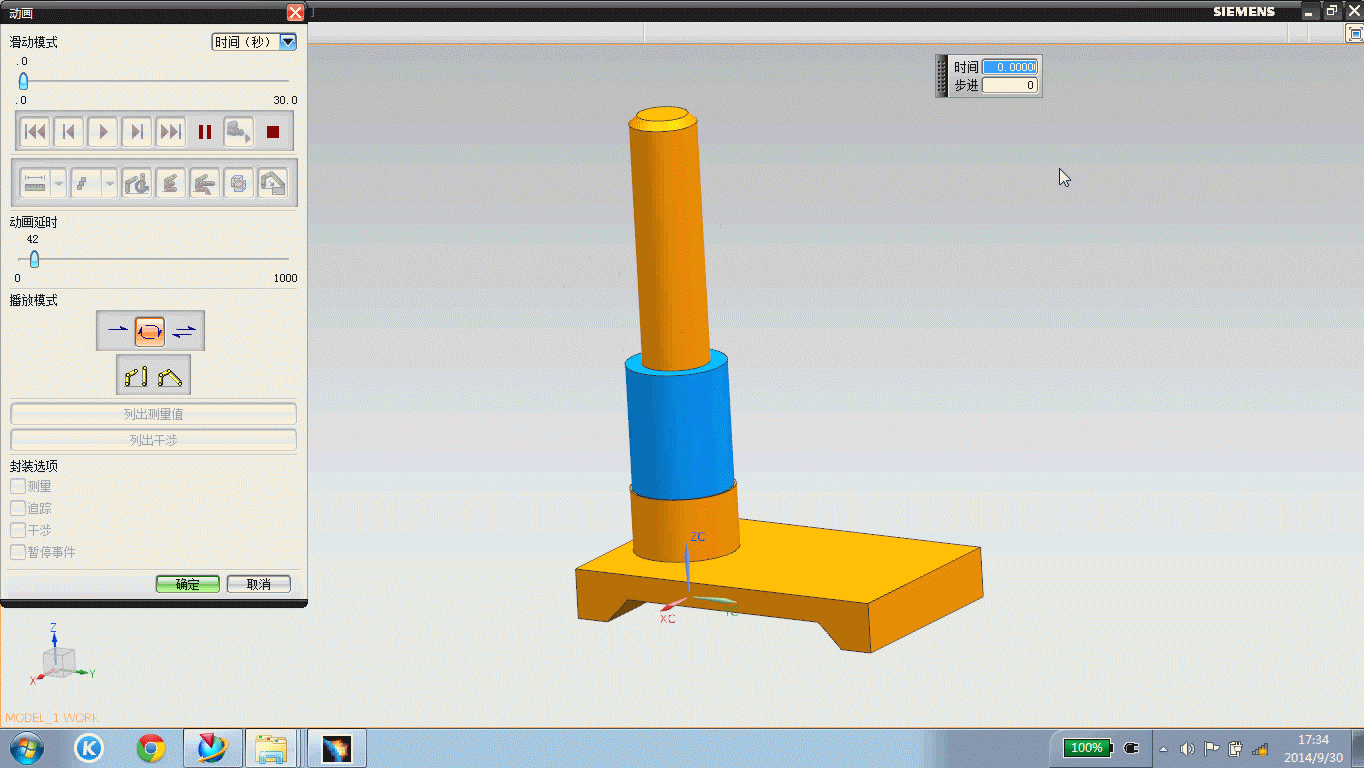The height and width of the screenshot is (768, 1366).
Task: Select loop playback mode
Action: click(150, 330)
